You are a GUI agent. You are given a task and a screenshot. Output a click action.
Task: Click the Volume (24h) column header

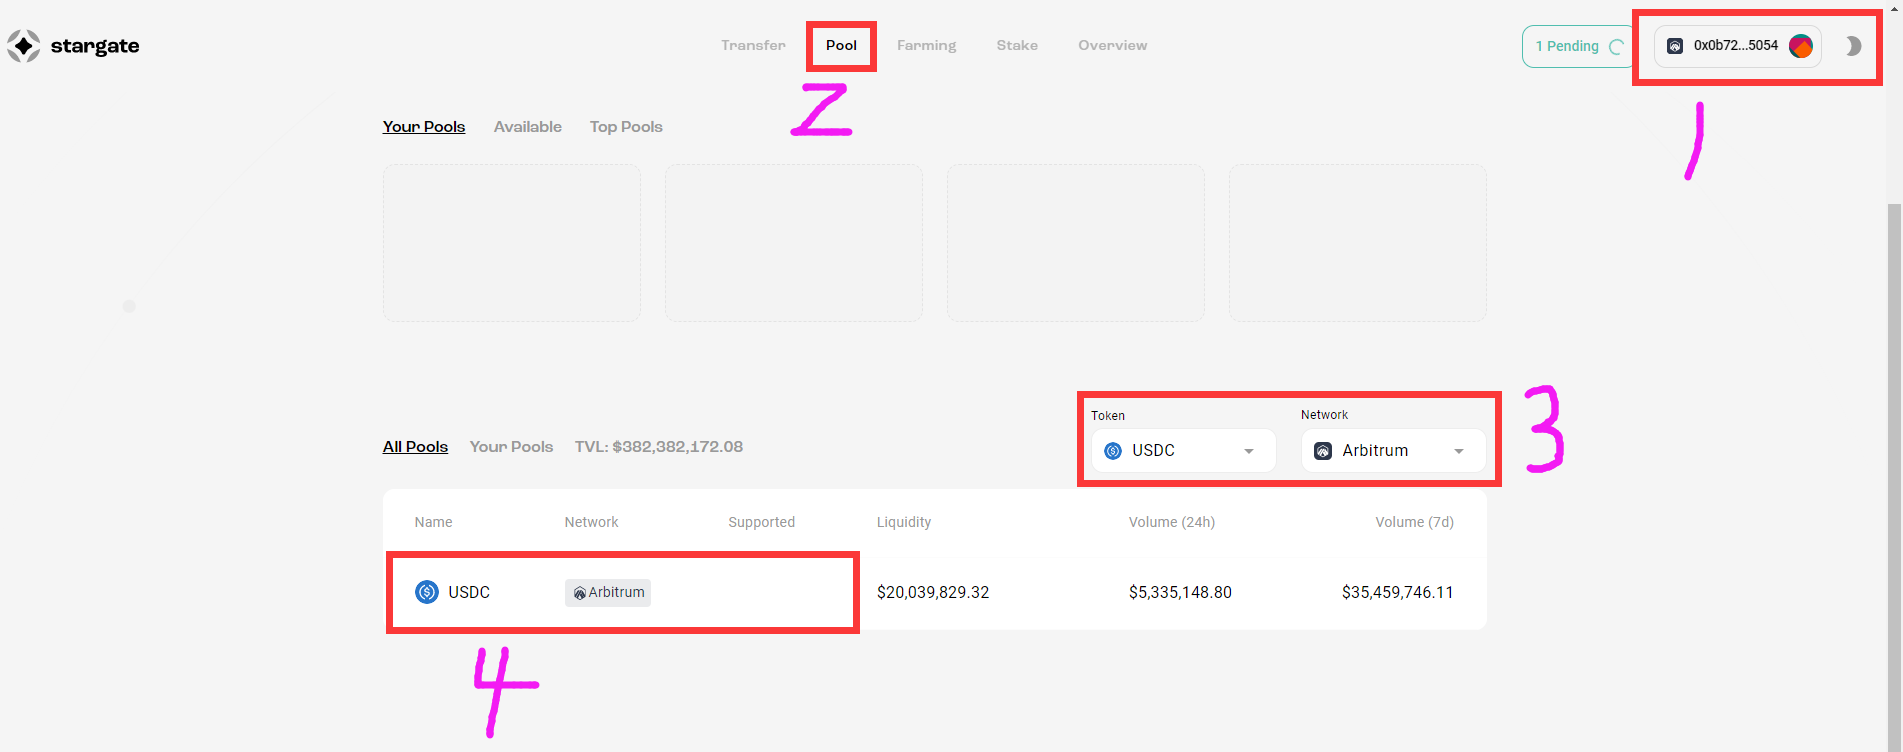coord(1172,522)
